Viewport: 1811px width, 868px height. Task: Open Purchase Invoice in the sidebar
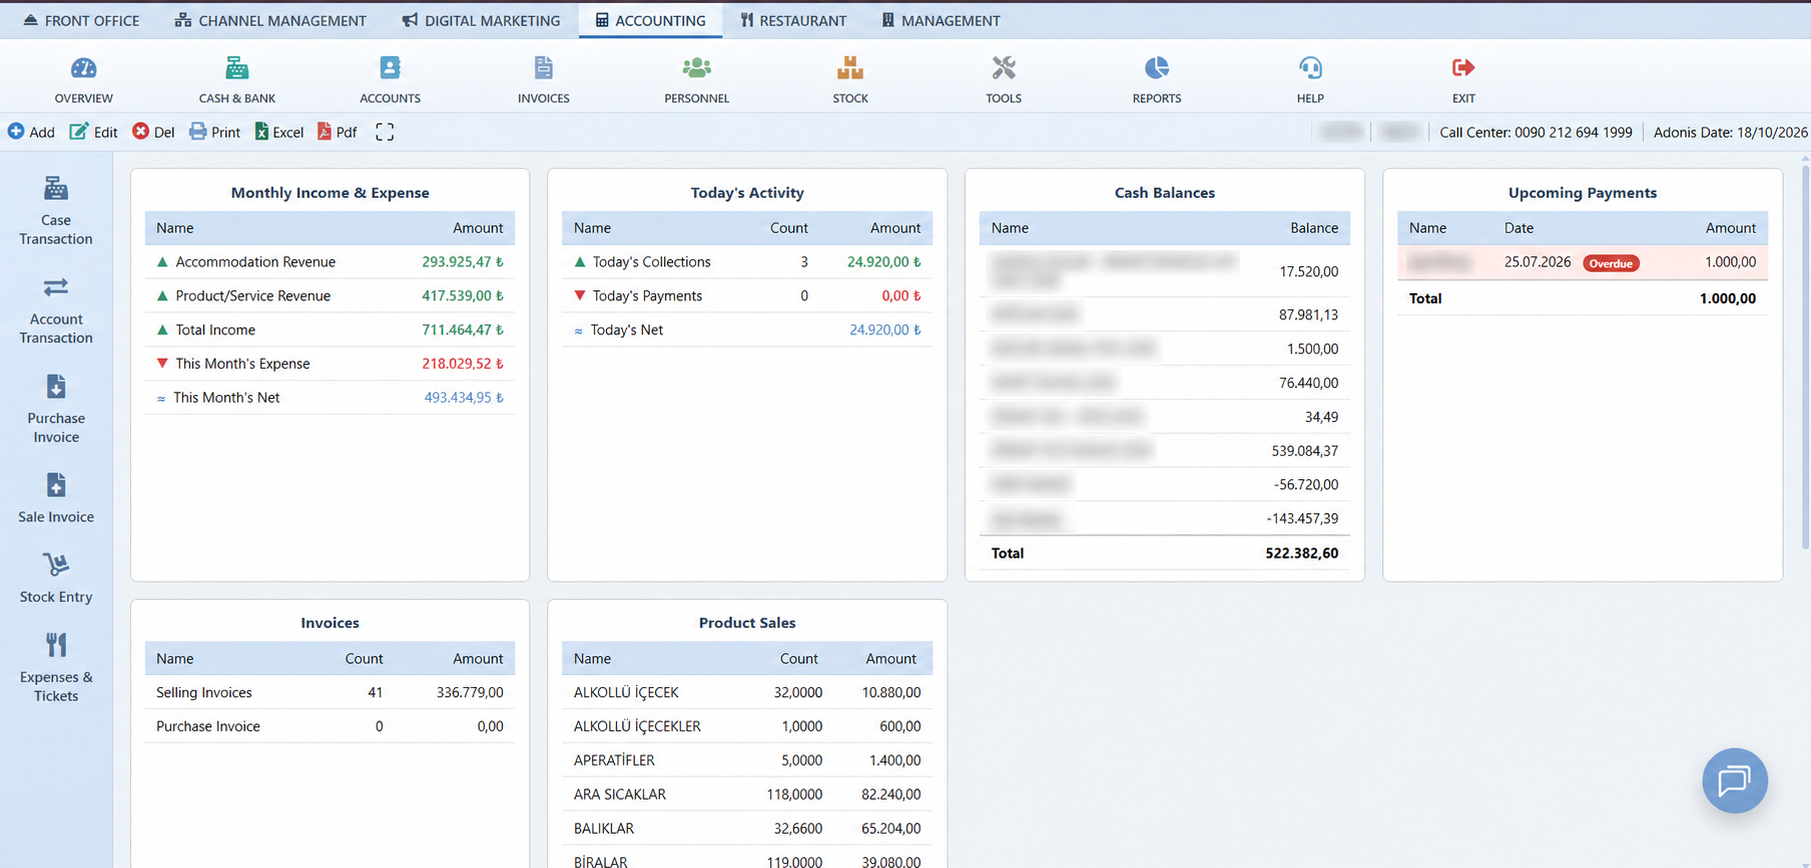click(x=56, y=387)
